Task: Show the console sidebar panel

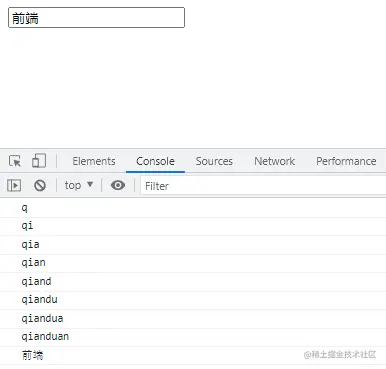Action: 14,185
